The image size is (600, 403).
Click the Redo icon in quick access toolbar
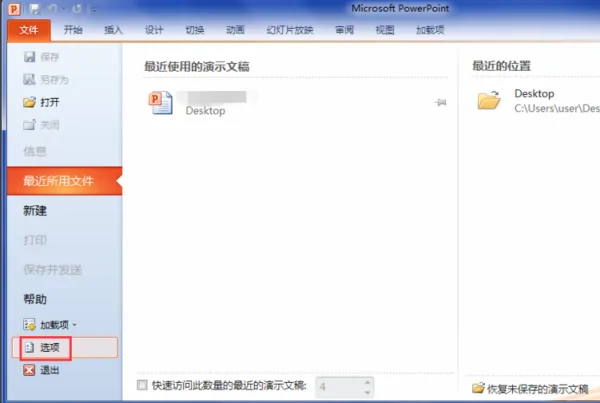77,8
